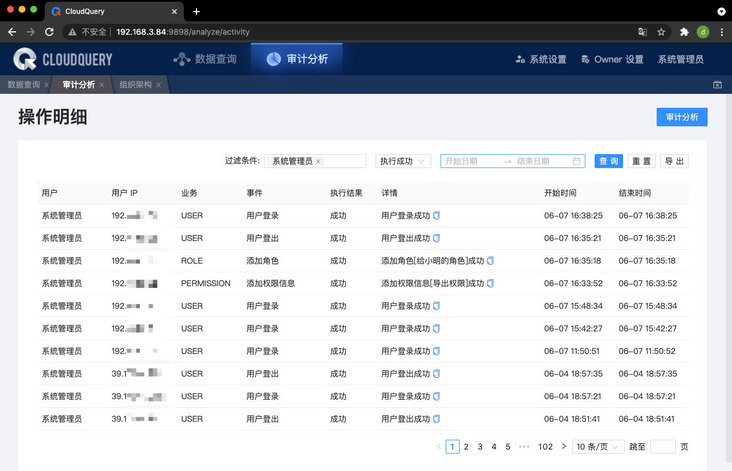Open the 系统管理员 user menu in header
This screenshot has height=471, width=732.
[x=680, y=59]
